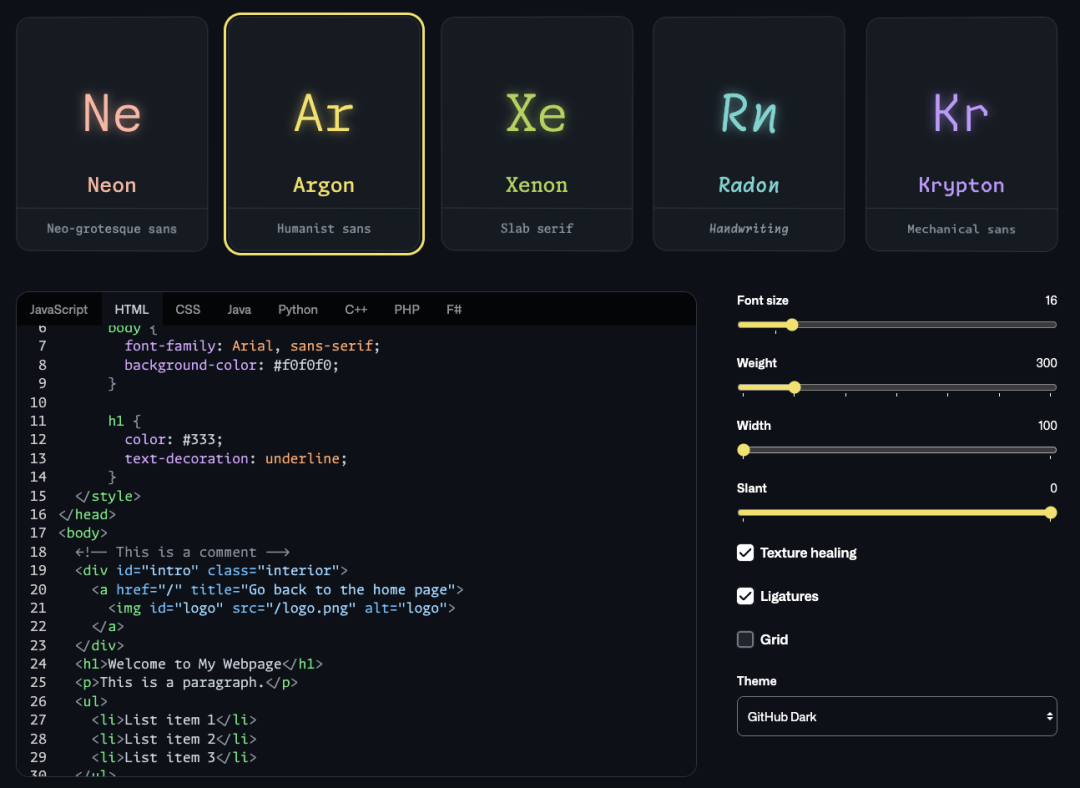Click the 'color: #333;' code line
The height and width of the screenshot is (788, 1080).
[174, 439]
